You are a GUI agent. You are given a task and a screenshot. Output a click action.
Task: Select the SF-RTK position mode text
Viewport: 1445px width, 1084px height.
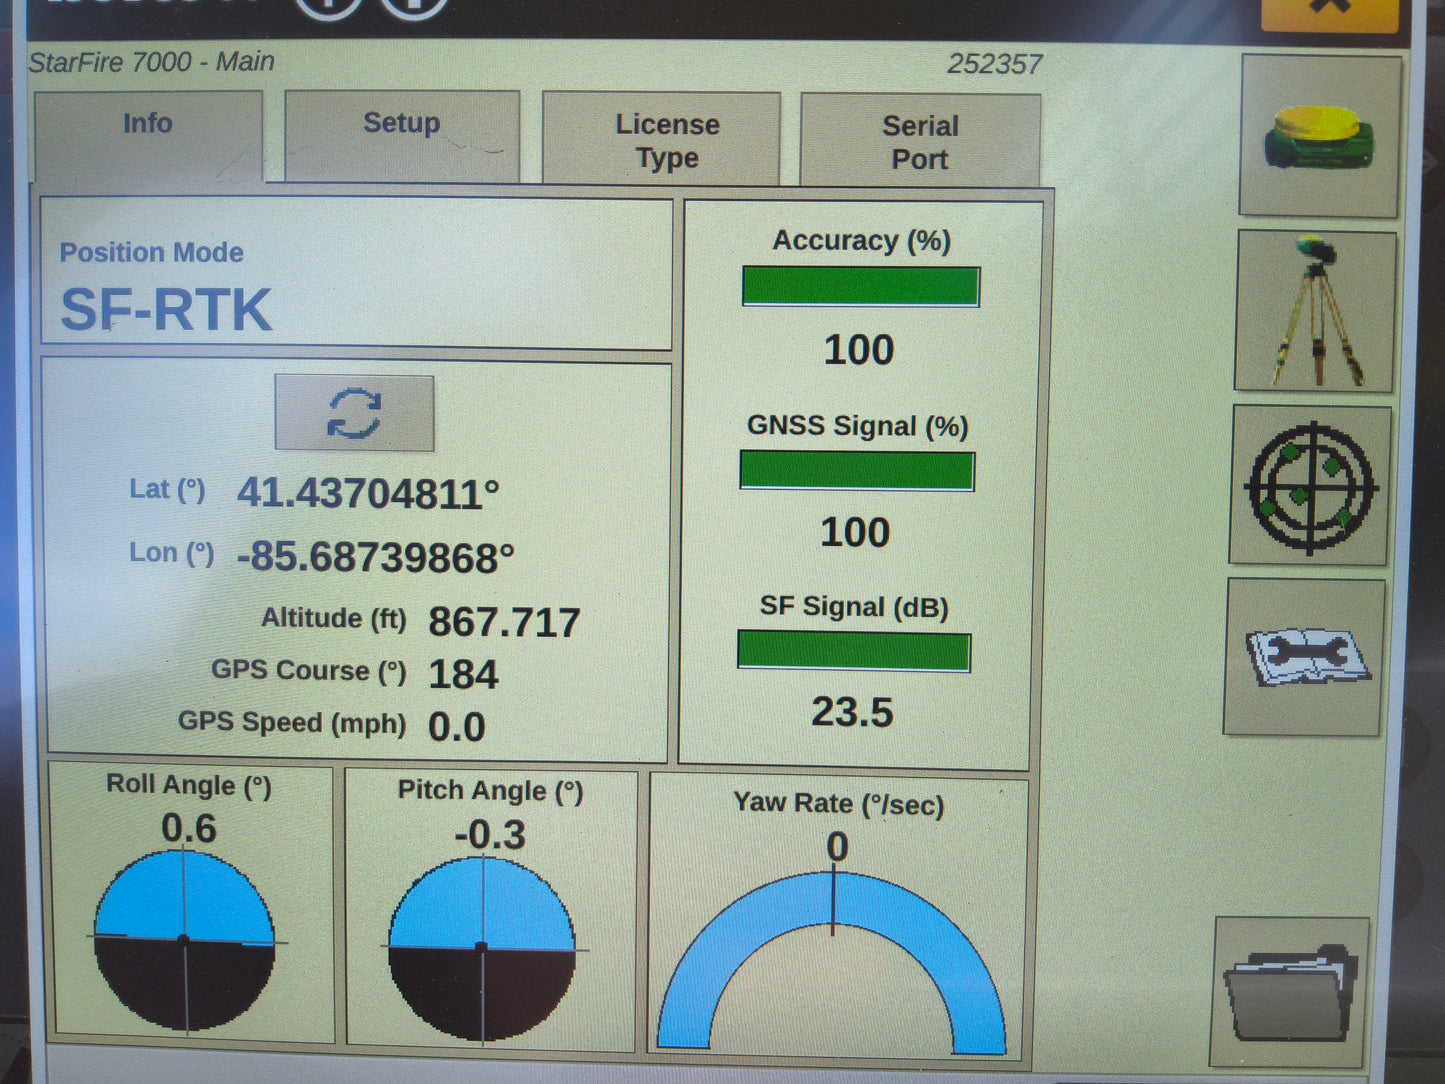[166, 310]
